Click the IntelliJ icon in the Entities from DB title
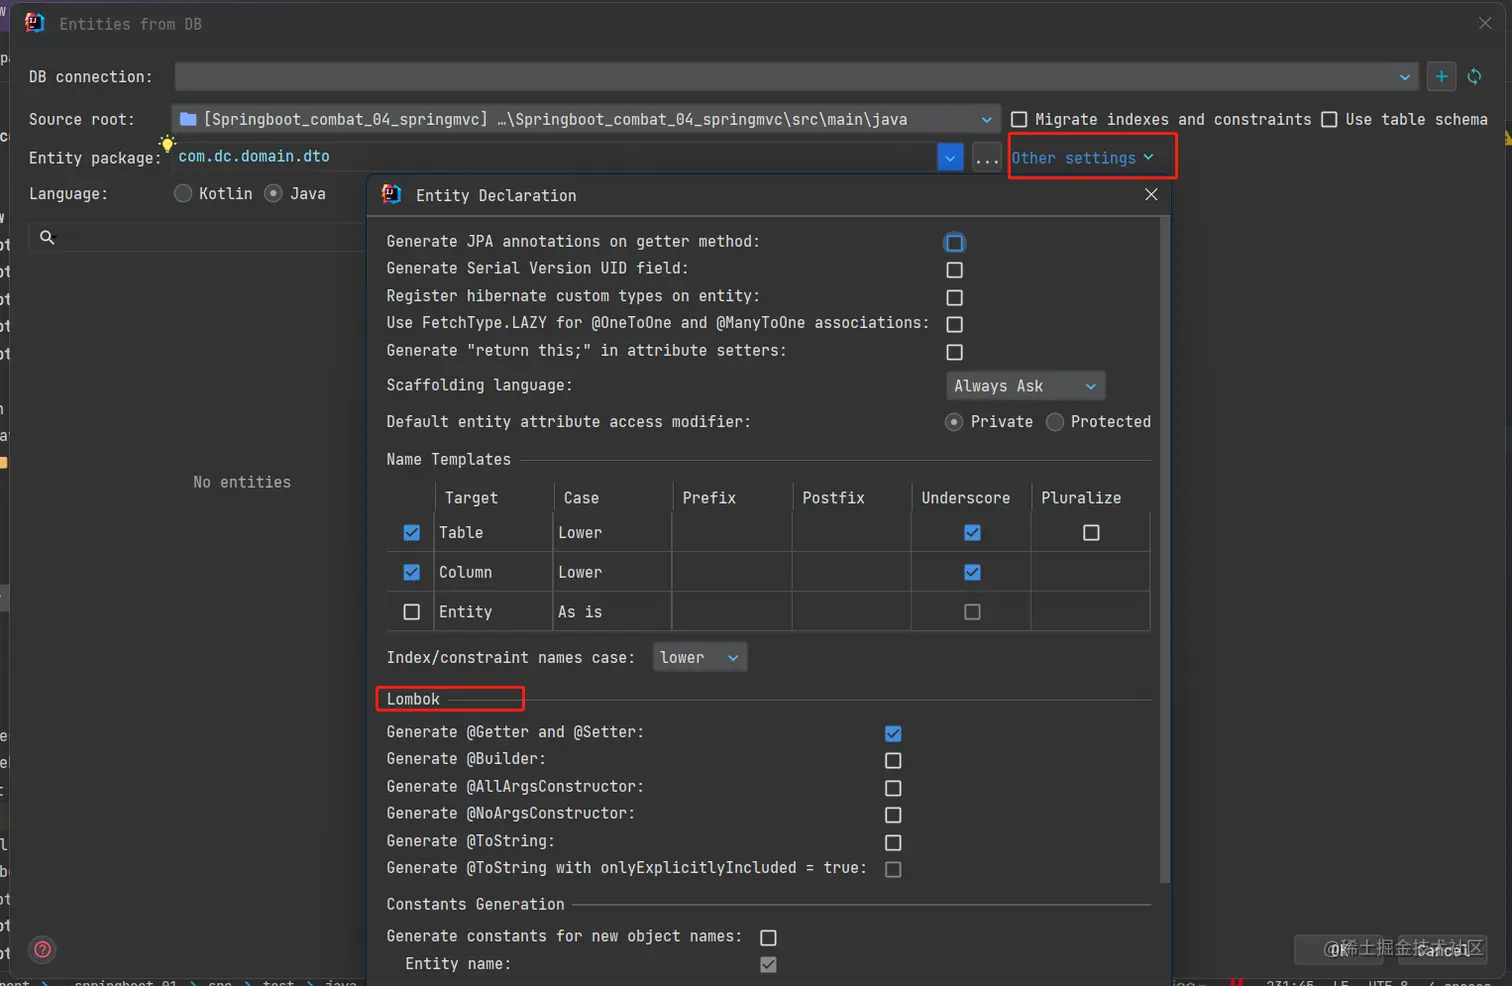Viewport: 1512px width, 986px height. (x=35, y=22)
